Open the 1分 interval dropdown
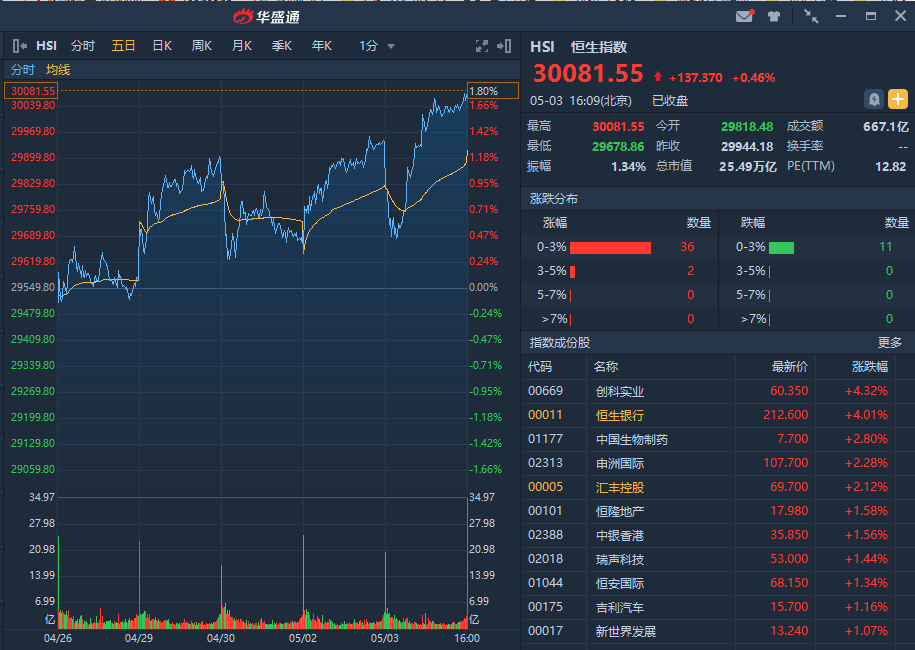 (x=376, y=46)
